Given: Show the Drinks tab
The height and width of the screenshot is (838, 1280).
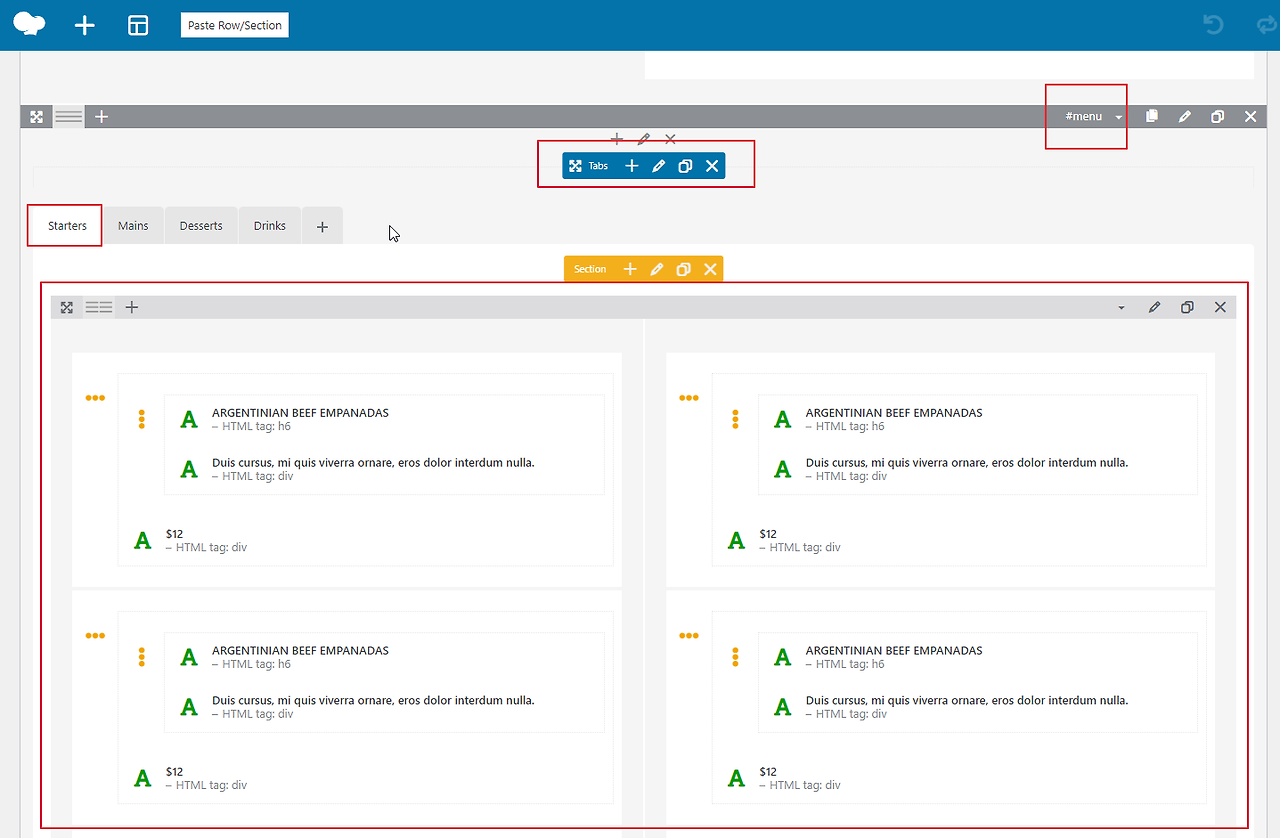Looking at the screenshot, I should coord(270,226).
